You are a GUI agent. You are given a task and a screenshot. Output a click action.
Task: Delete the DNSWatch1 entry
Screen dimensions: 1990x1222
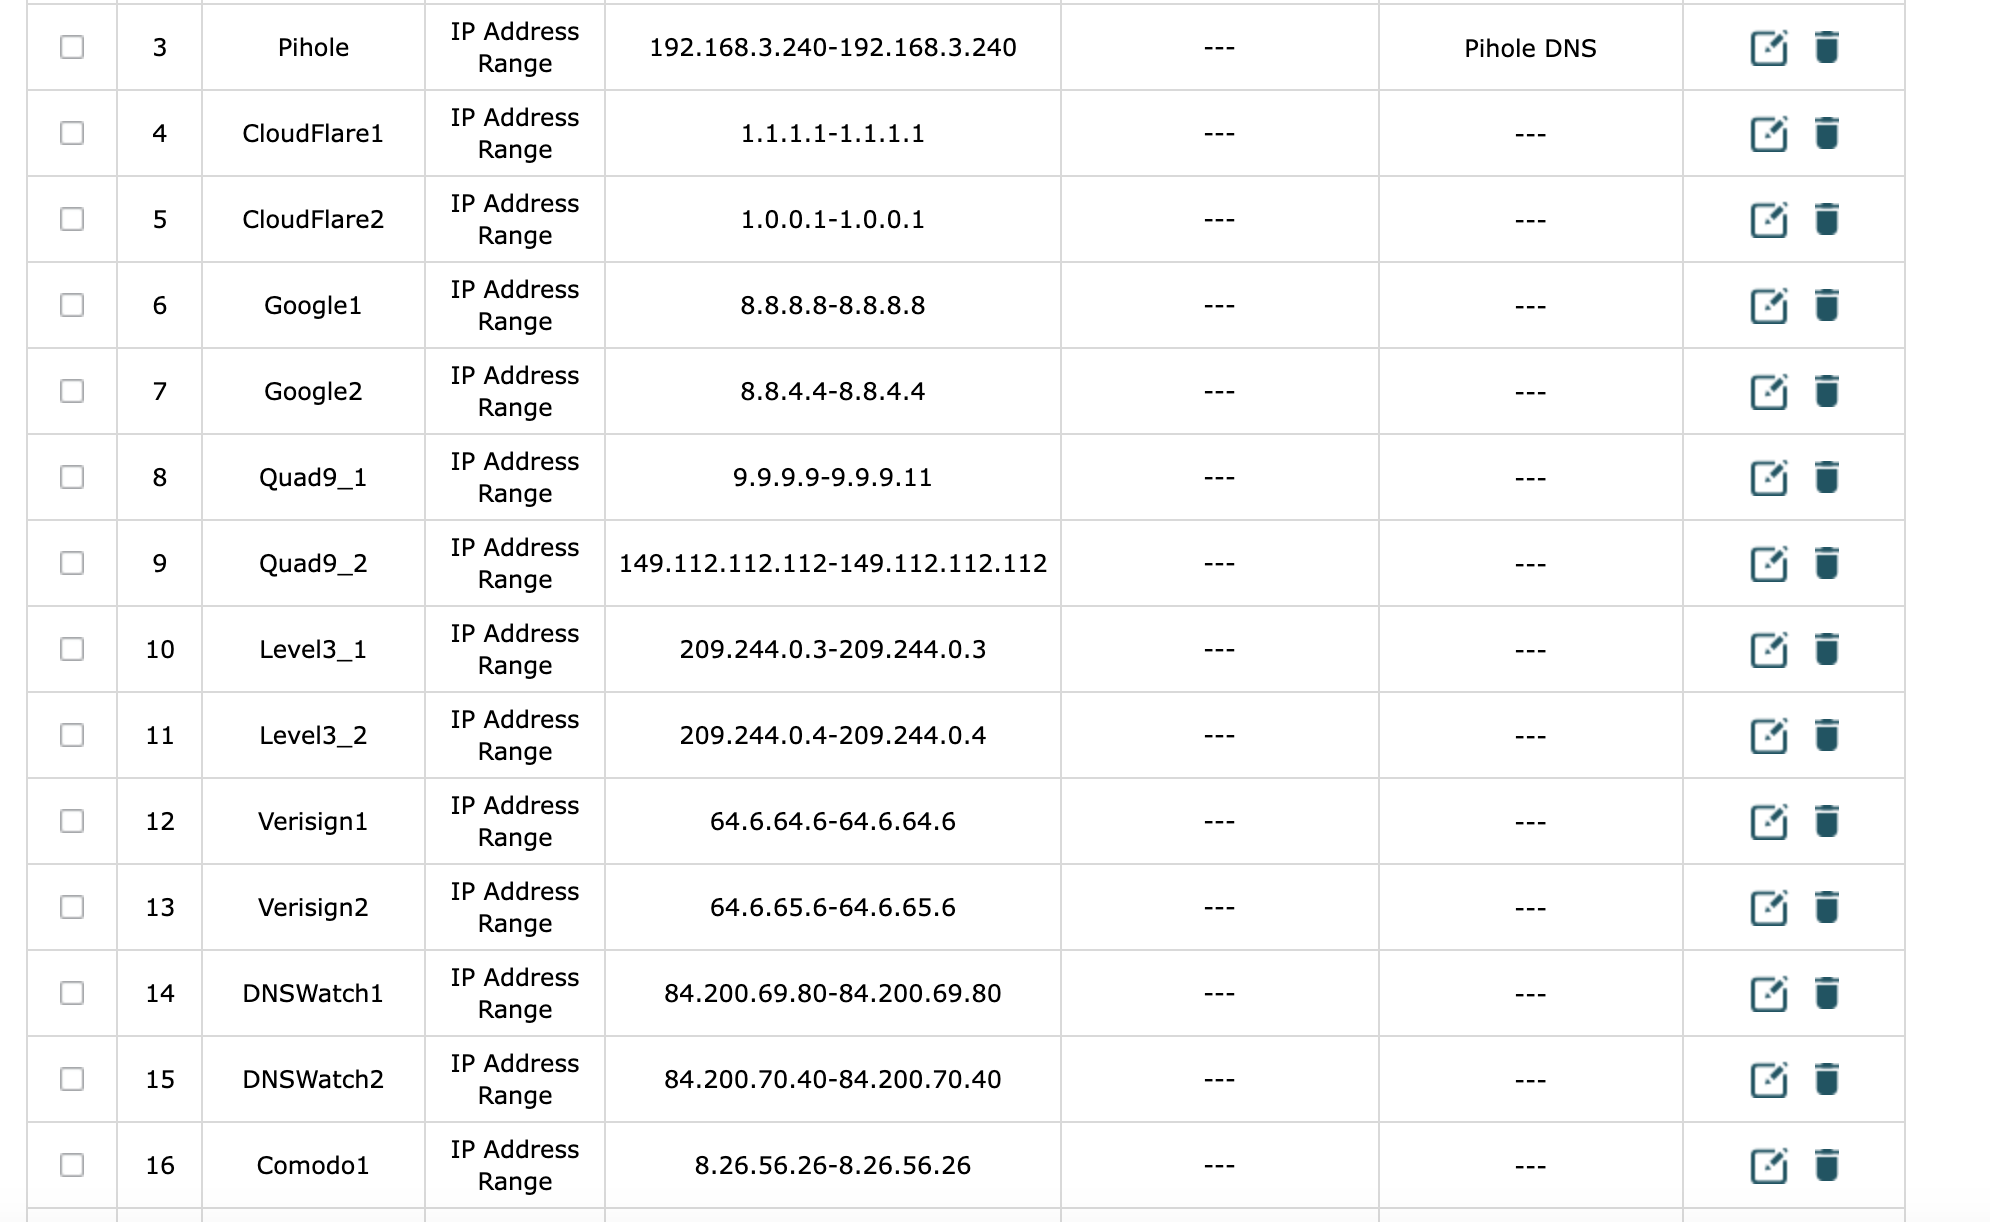tap(1826, 994)
